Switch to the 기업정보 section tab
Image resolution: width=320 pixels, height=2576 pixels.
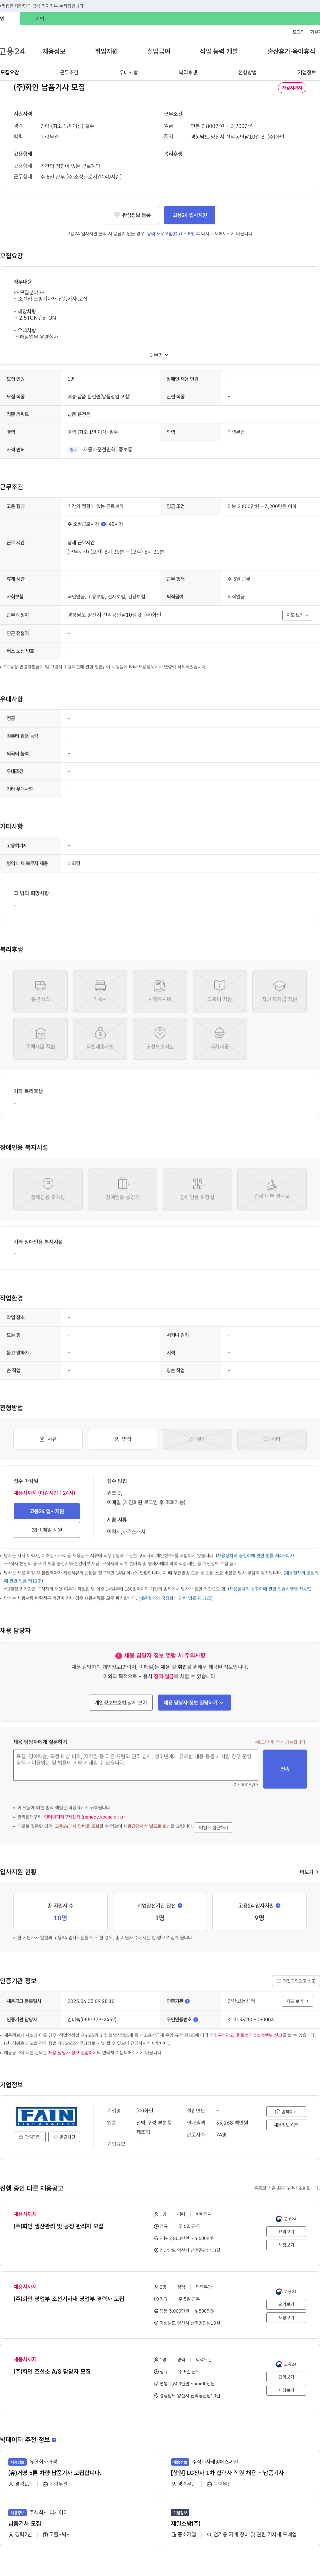point(307,72)
